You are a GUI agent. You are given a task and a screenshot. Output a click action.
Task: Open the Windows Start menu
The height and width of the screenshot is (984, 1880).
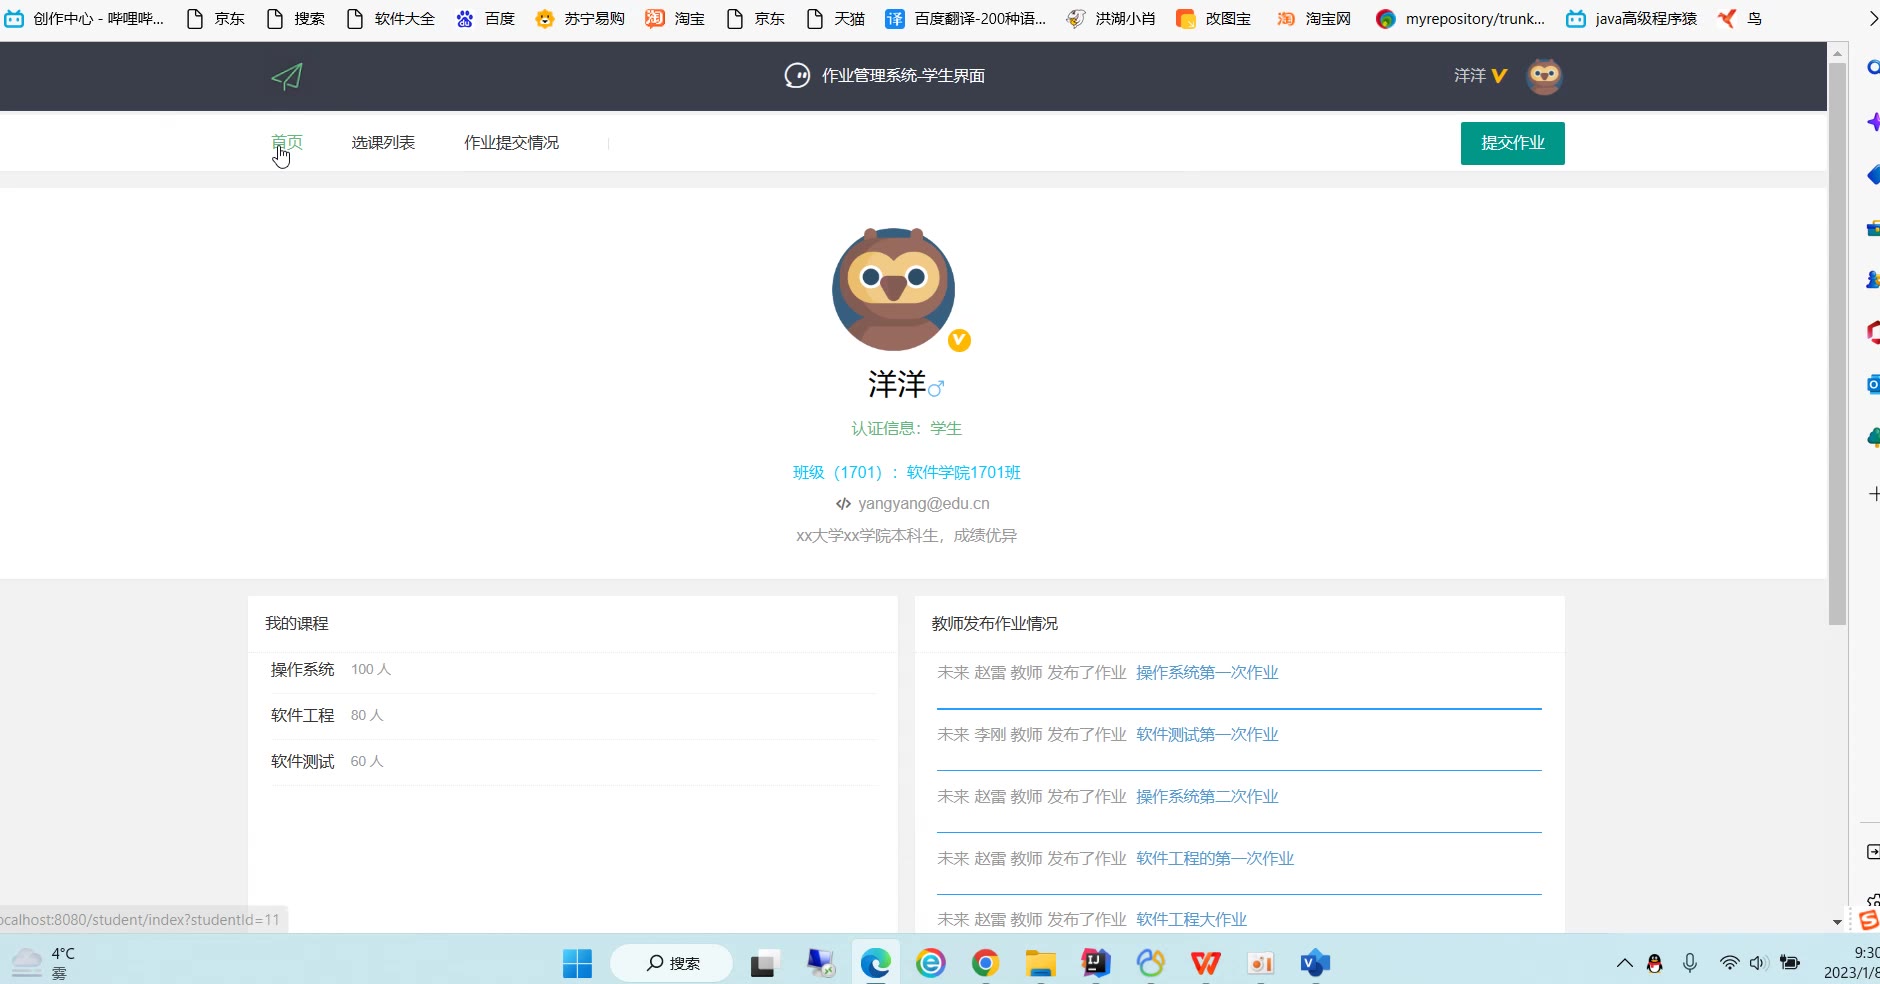coord(577,963)
